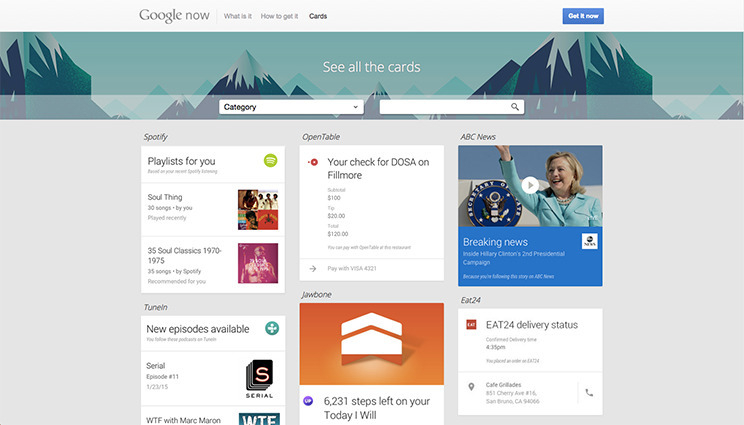Viewport: 744px width, 425px height.
Task: Click the 4:35pm delivery time
Action: point(495,347)
